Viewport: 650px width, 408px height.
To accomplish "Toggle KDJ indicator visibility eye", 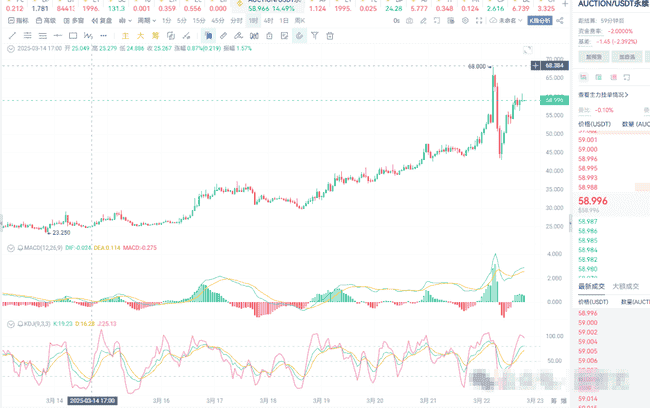I will [8, 325].
